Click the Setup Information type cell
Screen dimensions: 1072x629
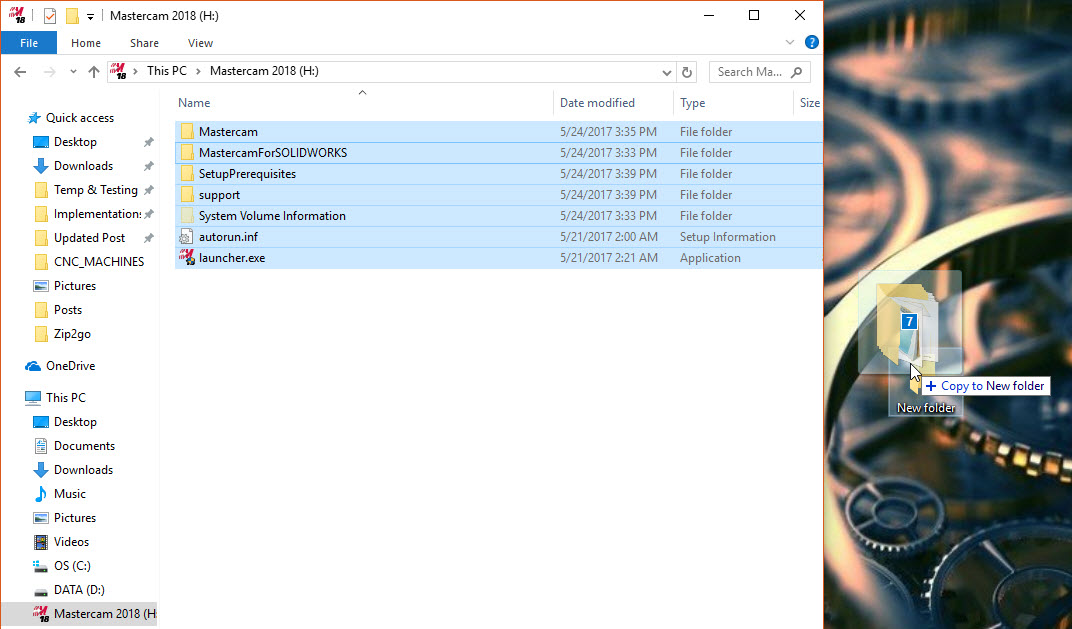(727, 237)
